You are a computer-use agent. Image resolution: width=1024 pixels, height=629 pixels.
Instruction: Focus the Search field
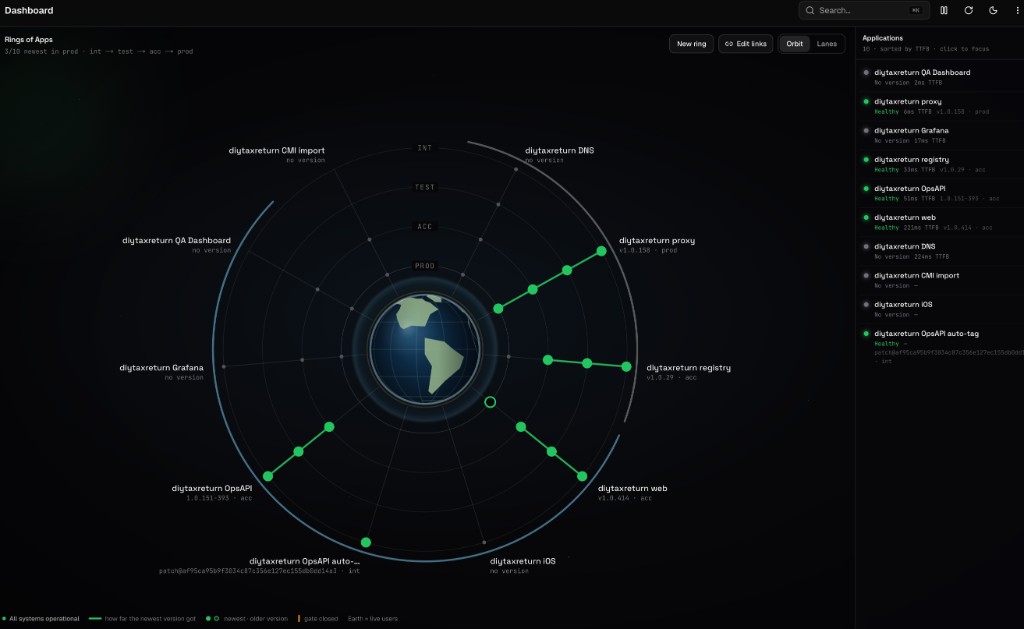863,10
